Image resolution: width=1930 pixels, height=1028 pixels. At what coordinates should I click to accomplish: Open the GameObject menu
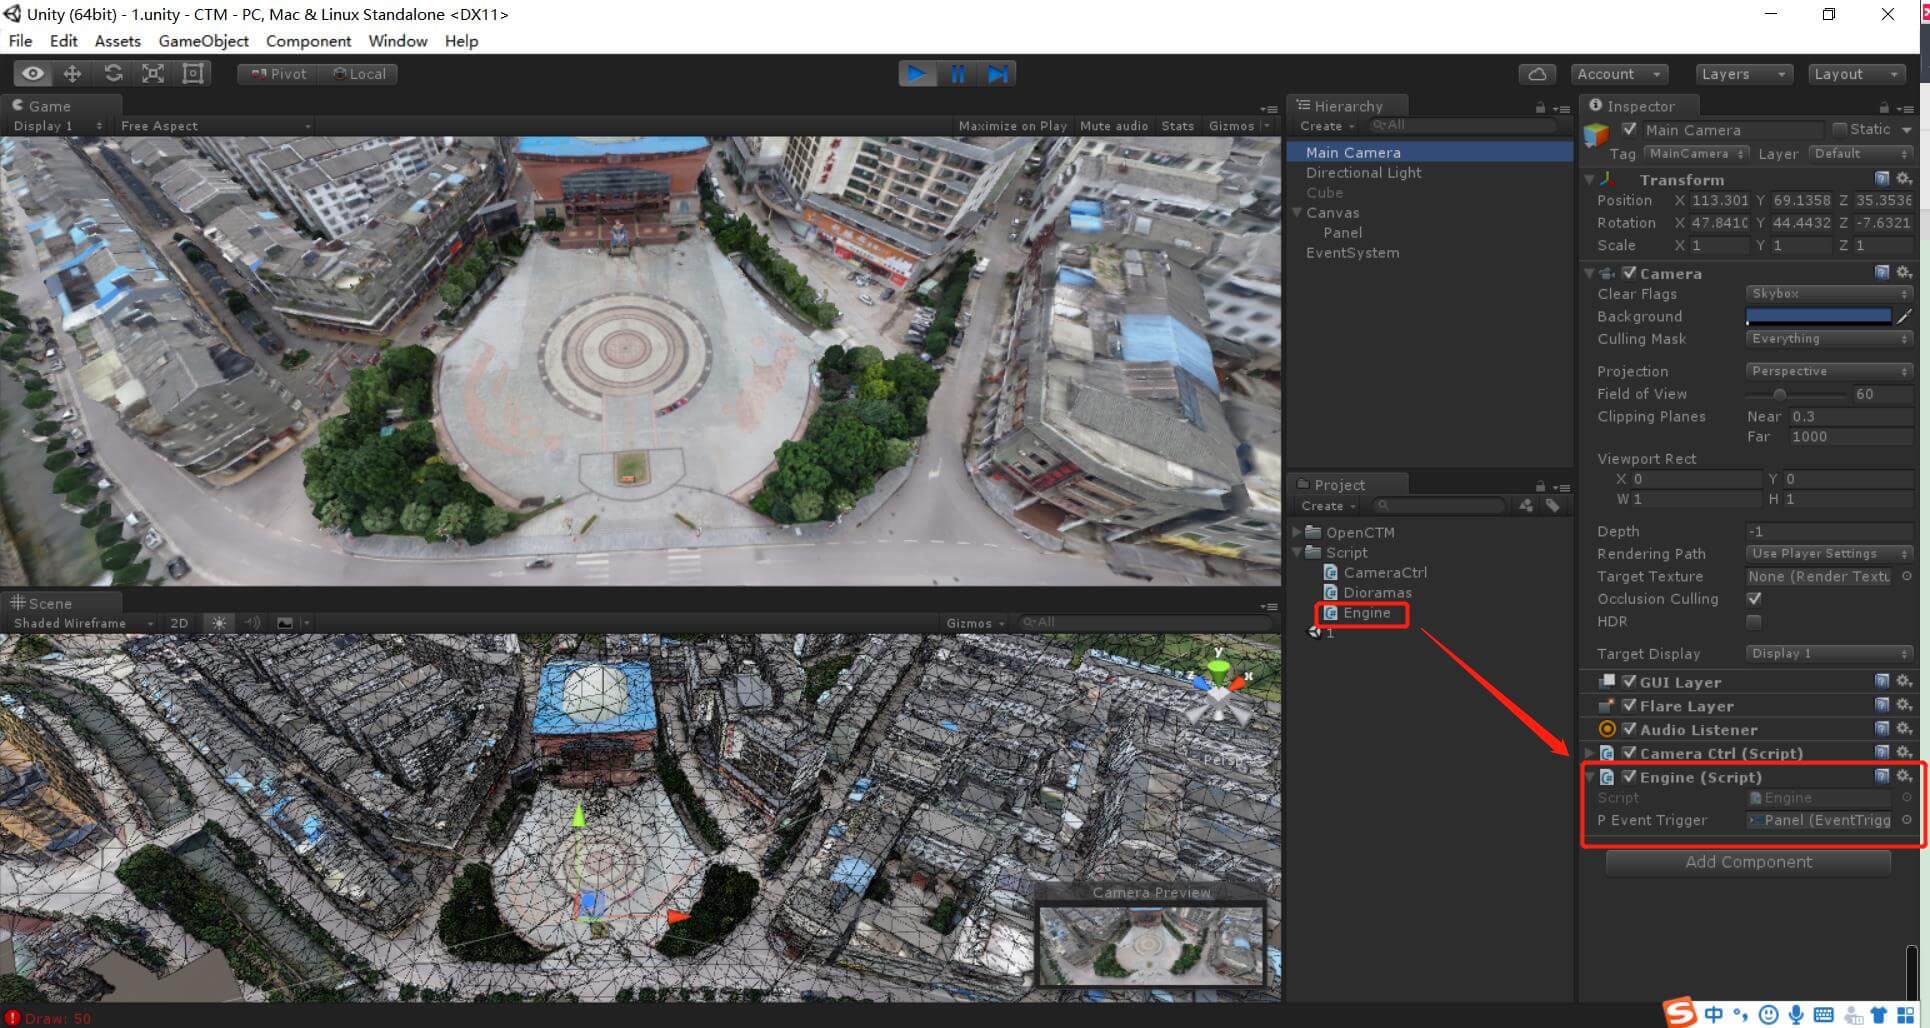(203, 41)
